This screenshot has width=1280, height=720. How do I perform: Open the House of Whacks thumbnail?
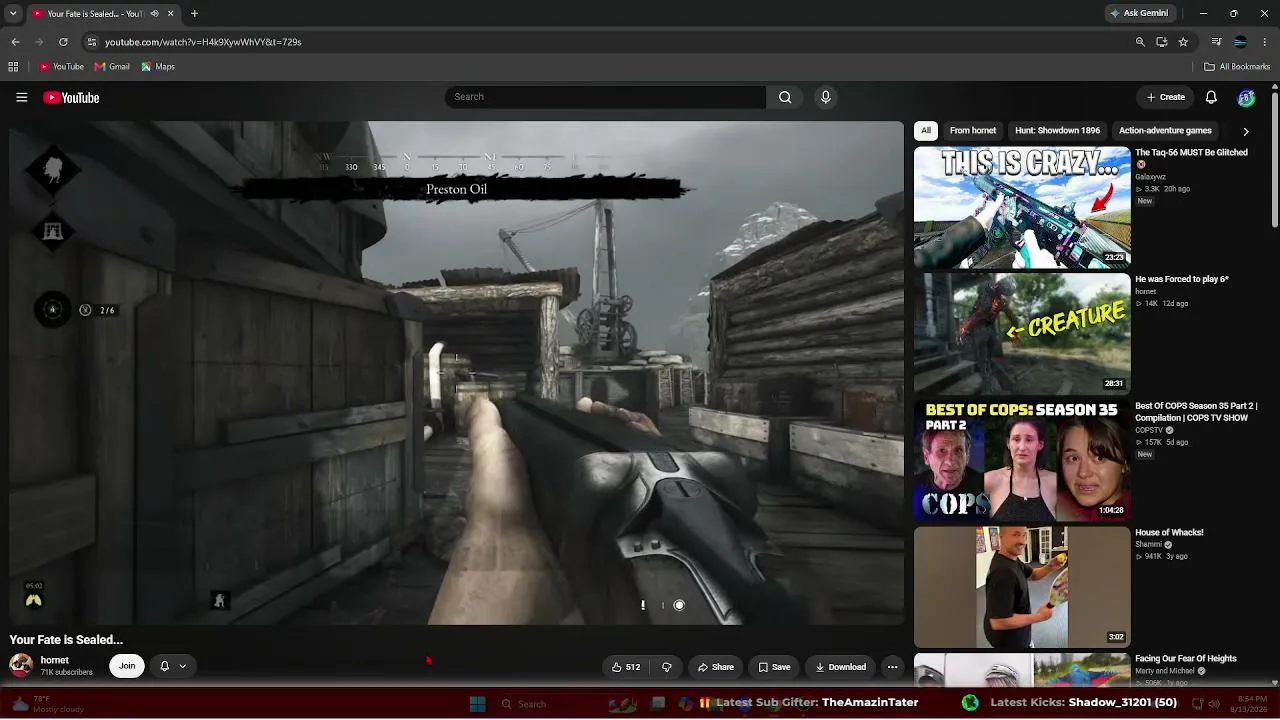tap(1022, 587)
